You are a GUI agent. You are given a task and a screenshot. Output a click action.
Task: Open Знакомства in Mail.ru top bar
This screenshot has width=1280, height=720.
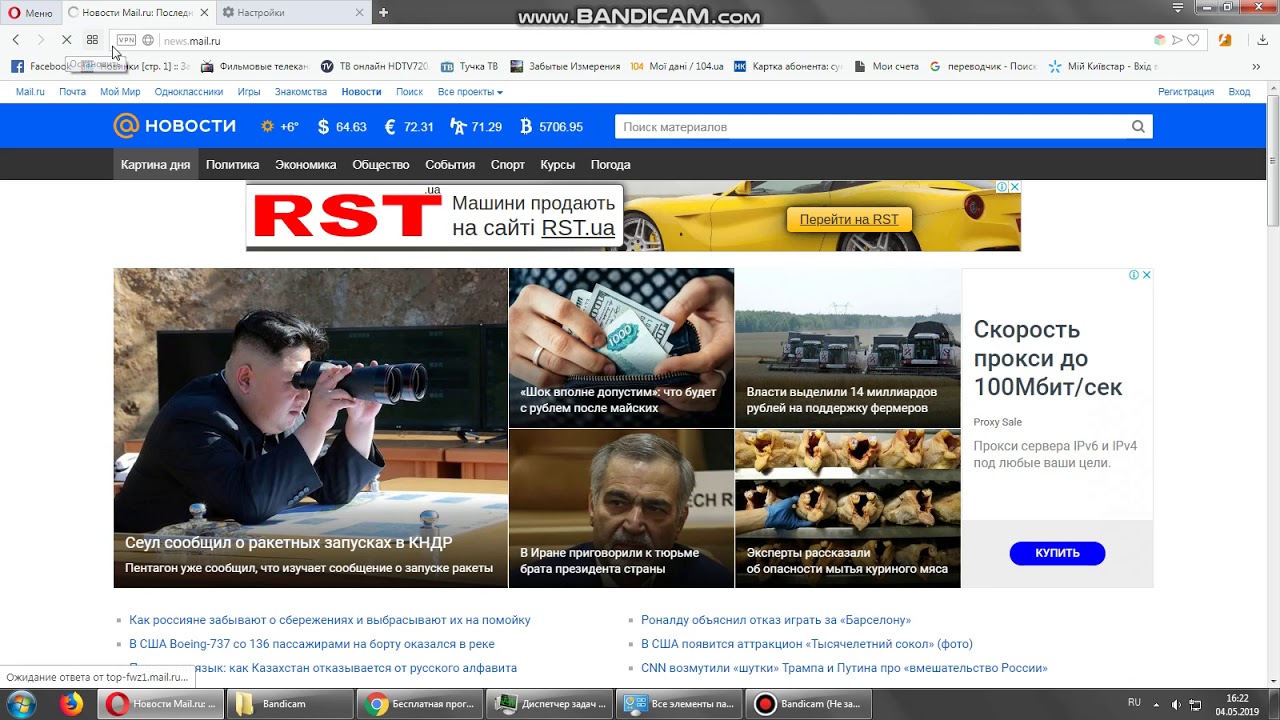coord(301,92)
